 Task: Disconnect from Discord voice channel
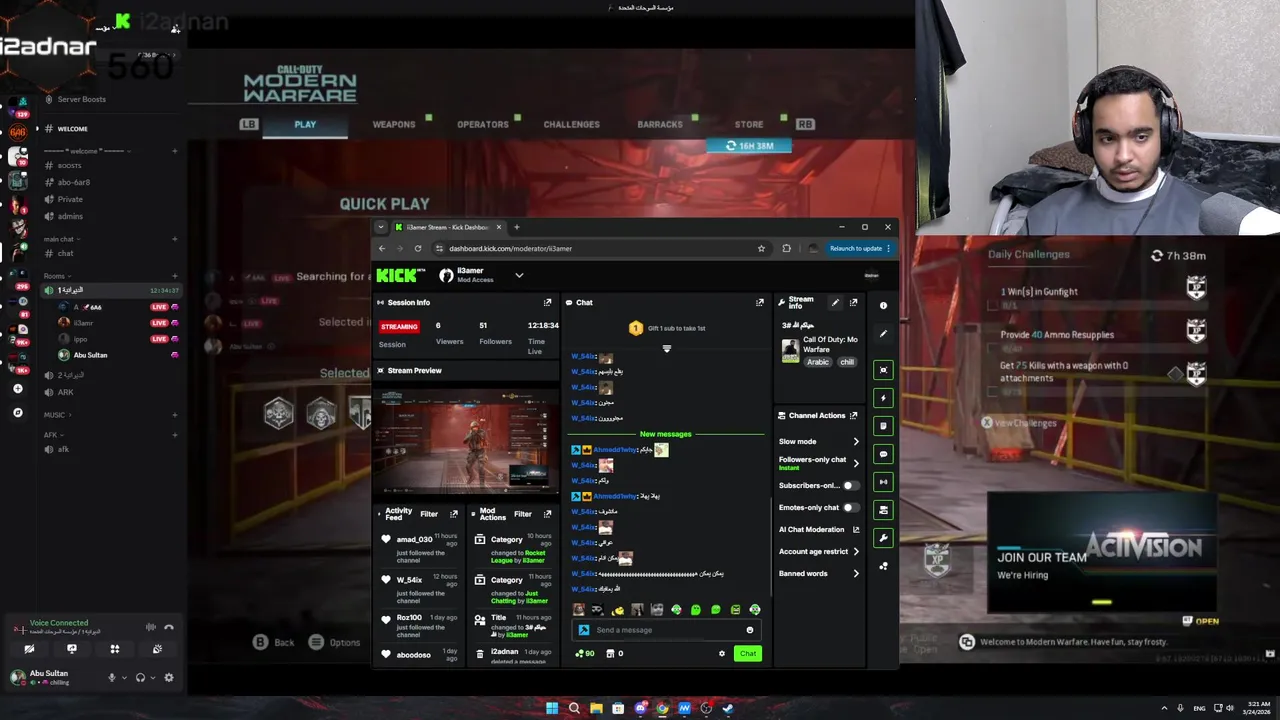pyautogui.click(x=169, y=627)
